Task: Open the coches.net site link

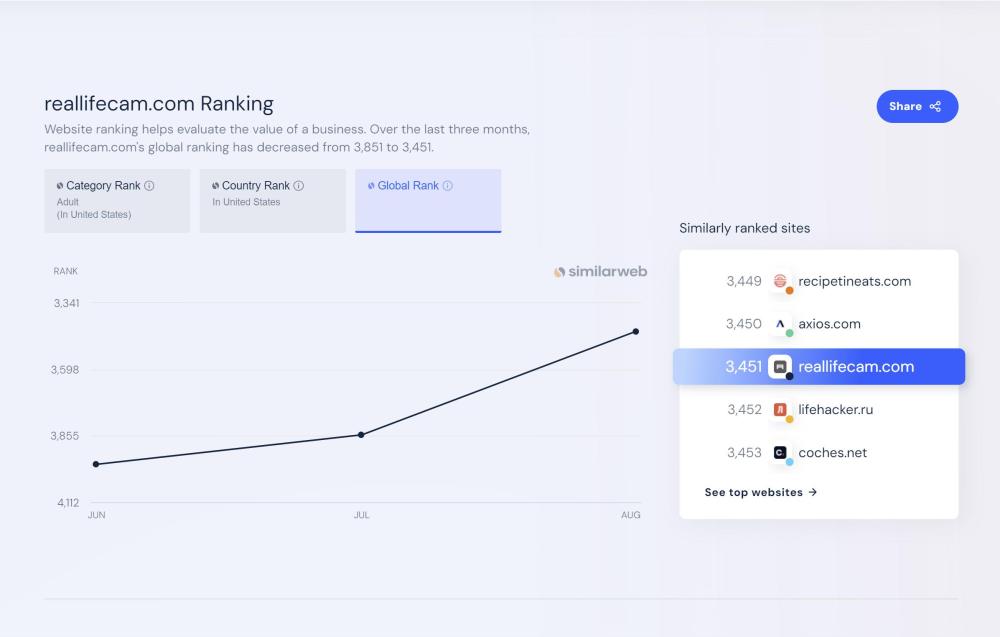Action: tap(832, 453)
